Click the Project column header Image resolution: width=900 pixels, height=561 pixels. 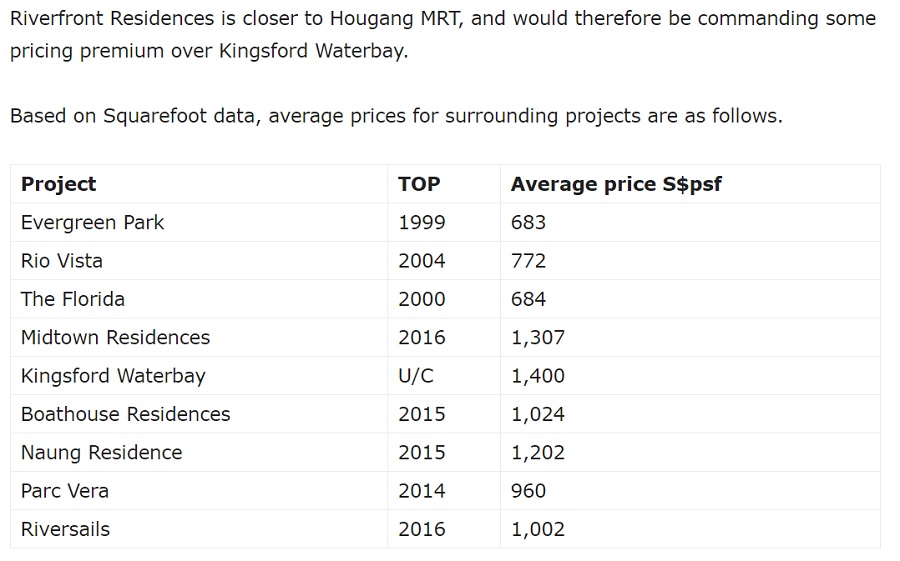(59, 184)
